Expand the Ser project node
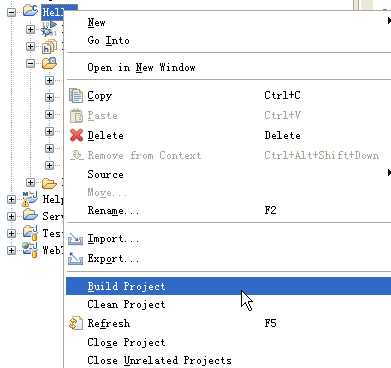This screenshot has width=391, height=368. tap(11, 216)
